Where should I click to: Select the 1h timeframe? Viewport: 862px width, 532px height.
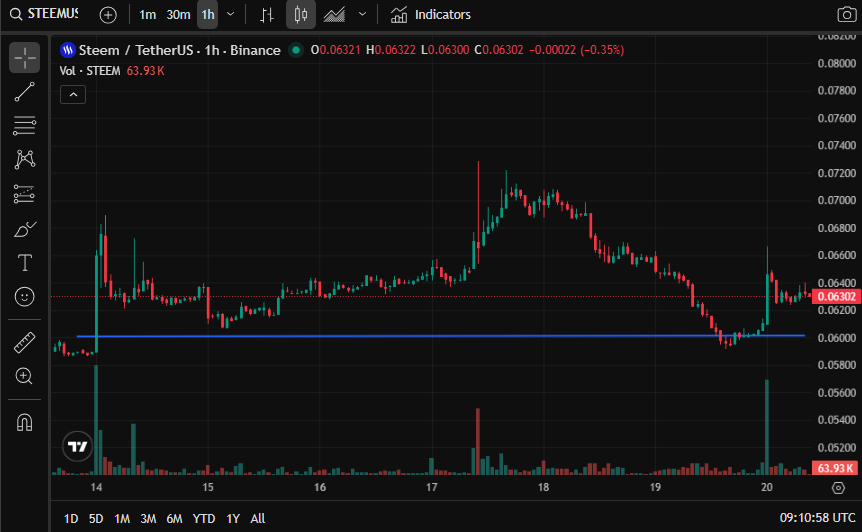point(208,15)
